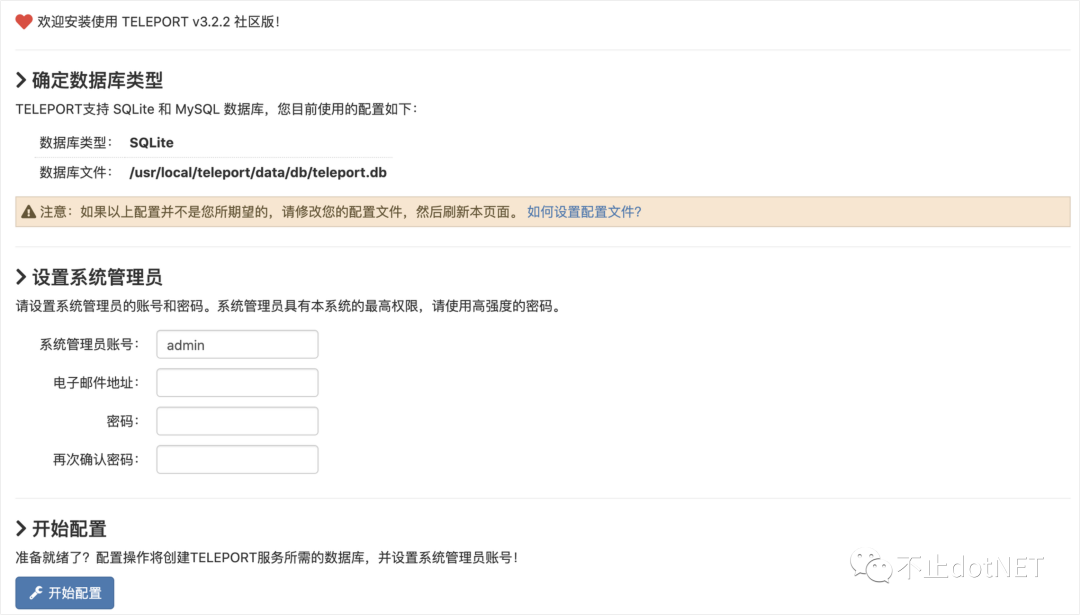This screenshot has height=615, width=1080.
Task: Click the 再次确认密码 label
Action: [96, 460]
